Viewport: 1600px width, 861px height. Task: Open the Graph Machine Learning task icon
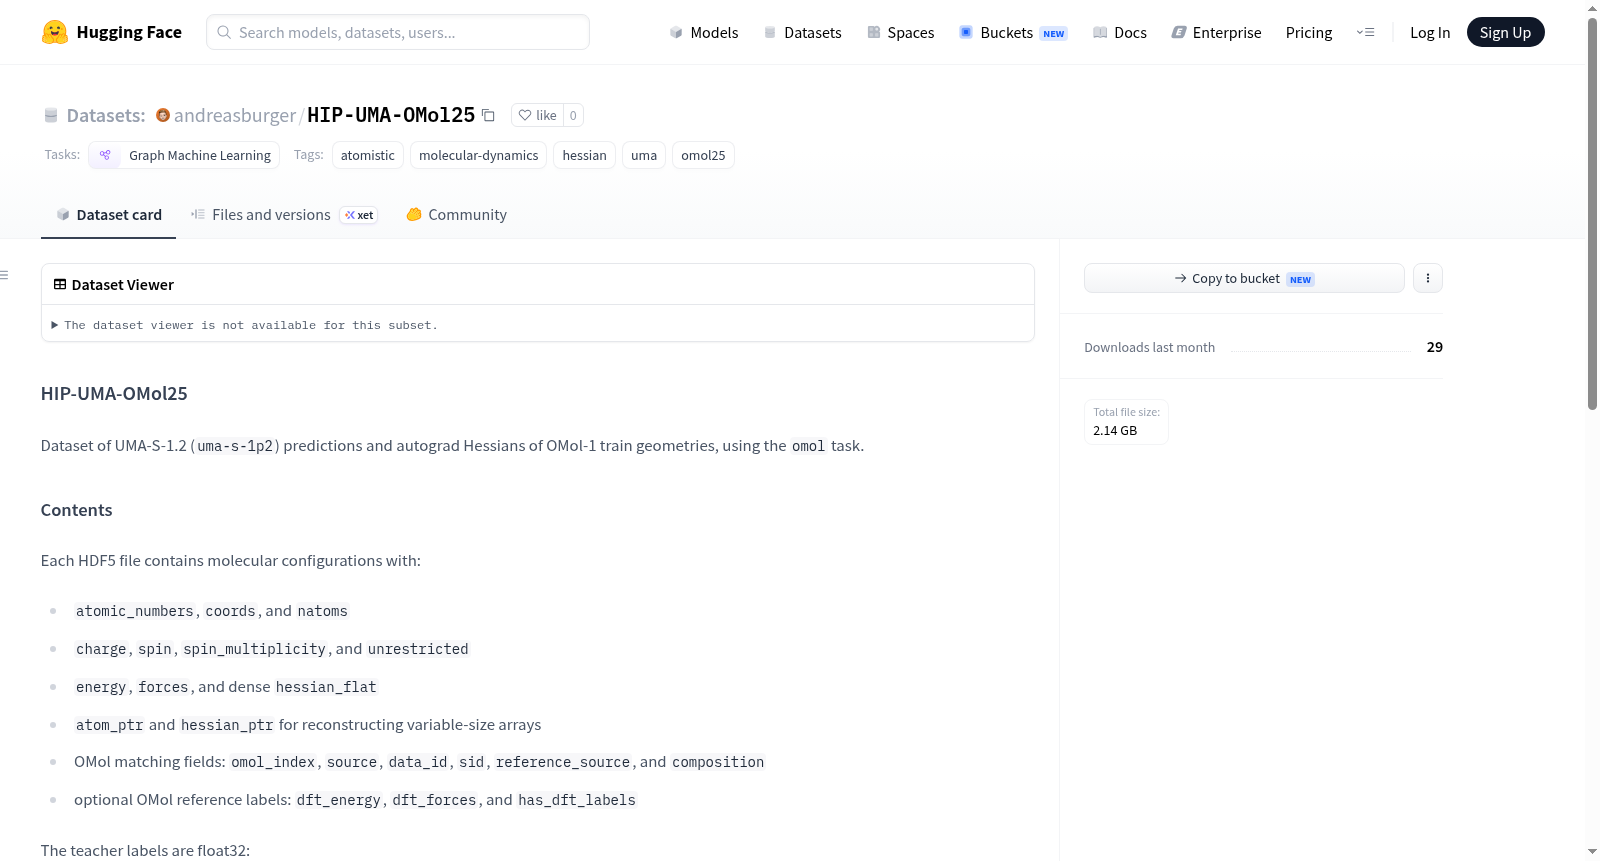click(105, 155)
